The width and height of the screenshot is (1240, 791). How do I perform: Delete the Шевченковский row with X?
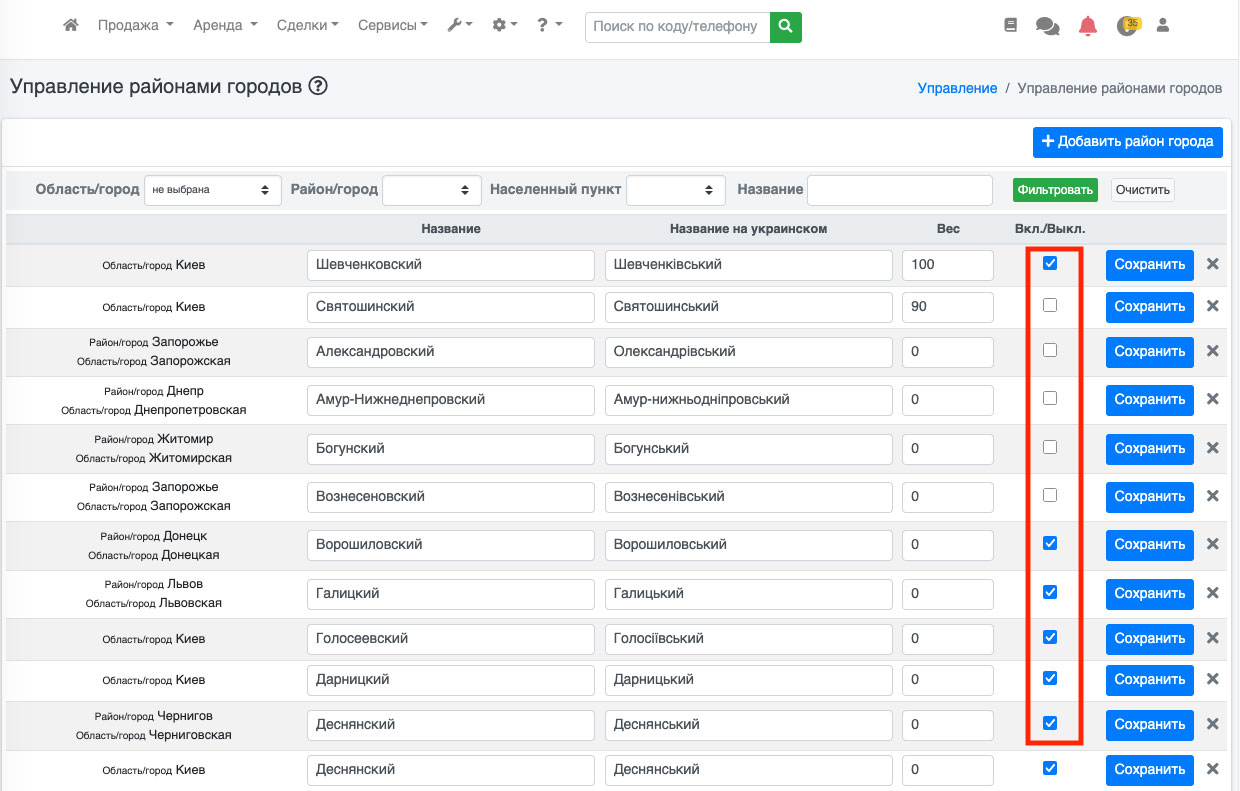click(x=1212, y=264)
